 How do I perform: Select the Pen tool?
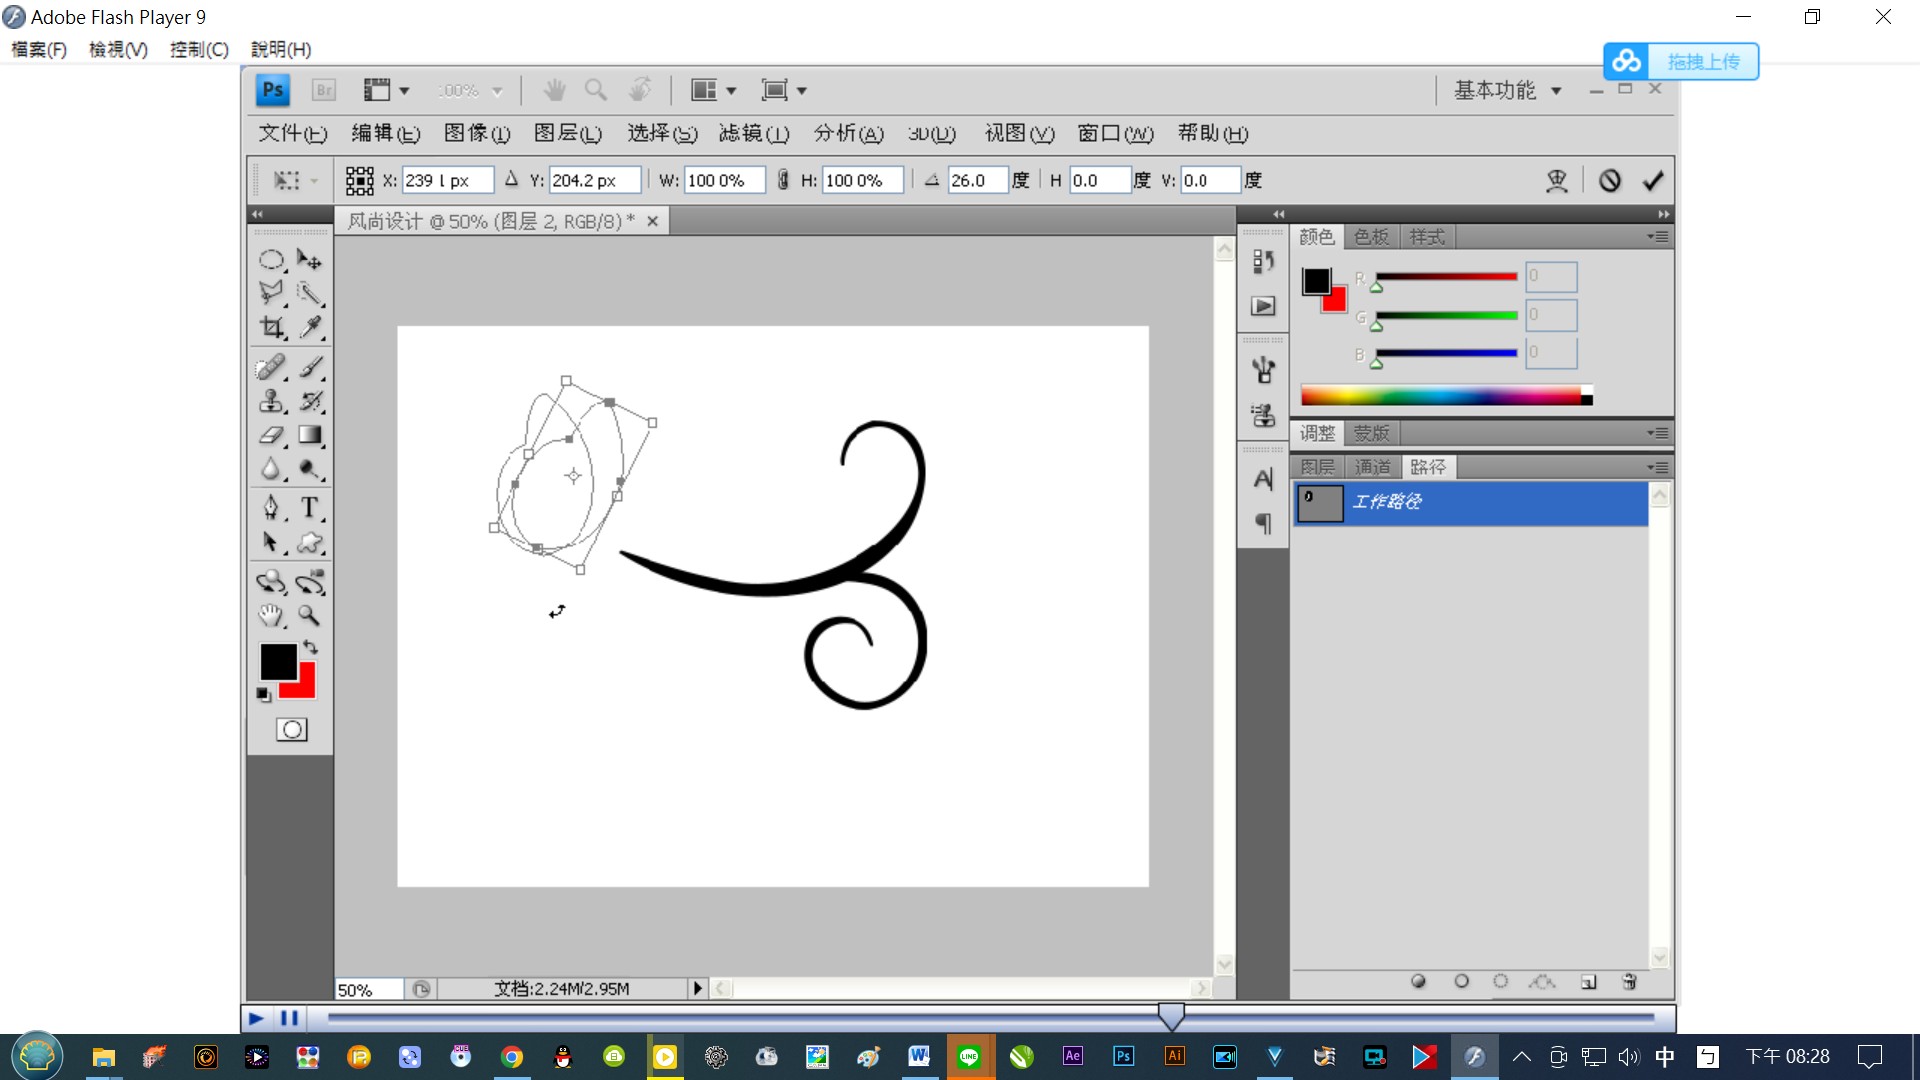tap(270, 508)
